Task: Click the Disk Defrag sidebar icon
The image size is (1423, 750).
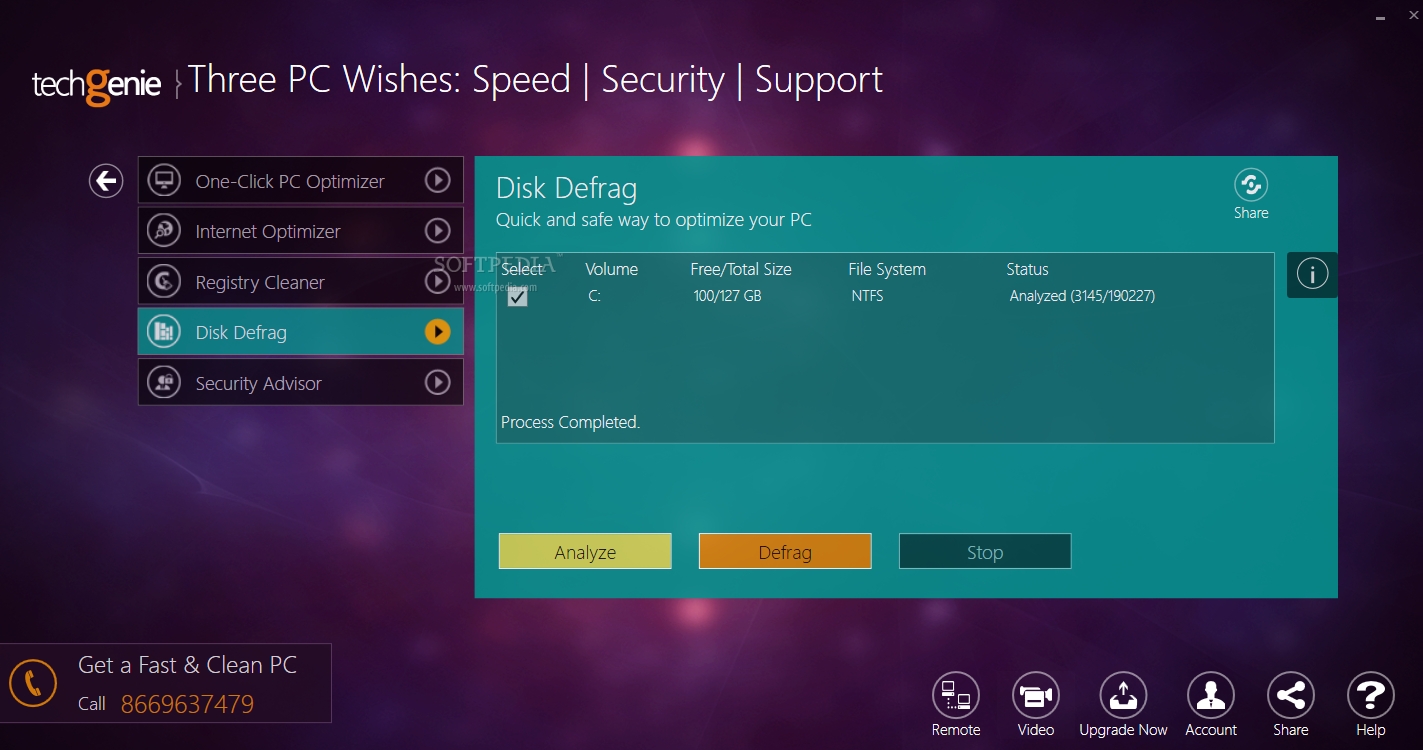Action: tap(164, 332)
